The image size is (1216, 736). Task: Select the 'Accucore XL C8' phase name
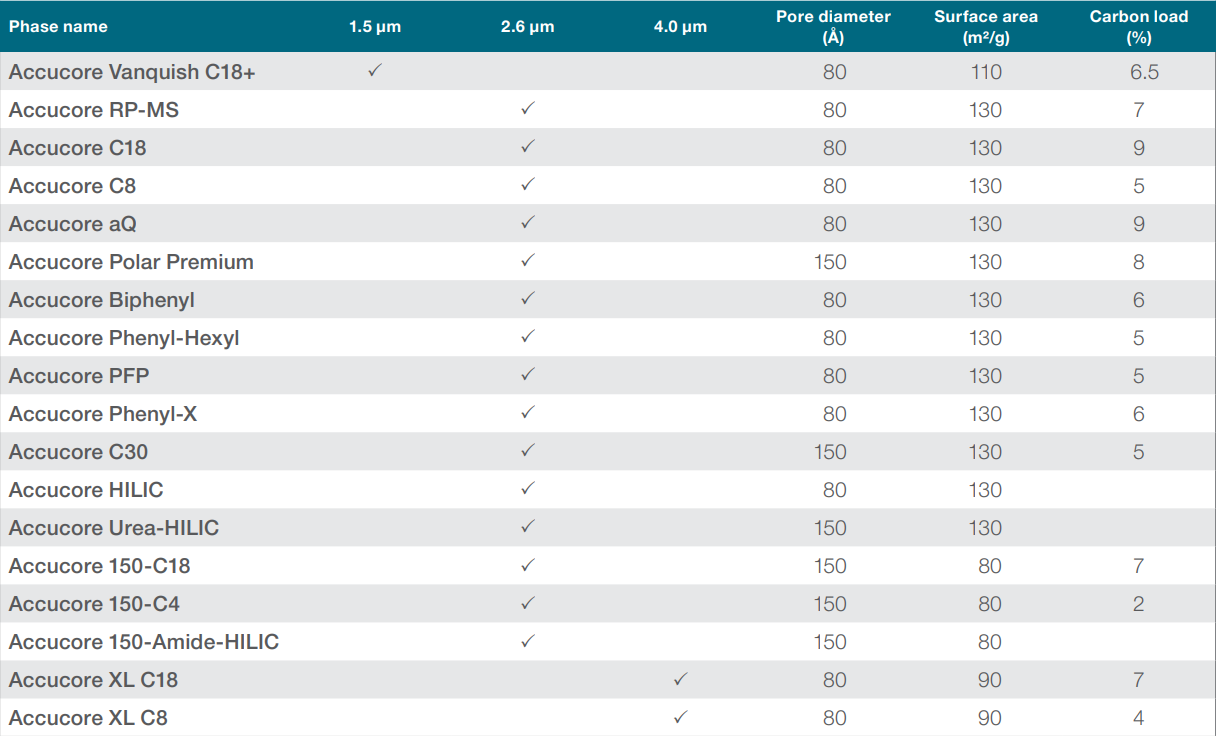[88, 718]
